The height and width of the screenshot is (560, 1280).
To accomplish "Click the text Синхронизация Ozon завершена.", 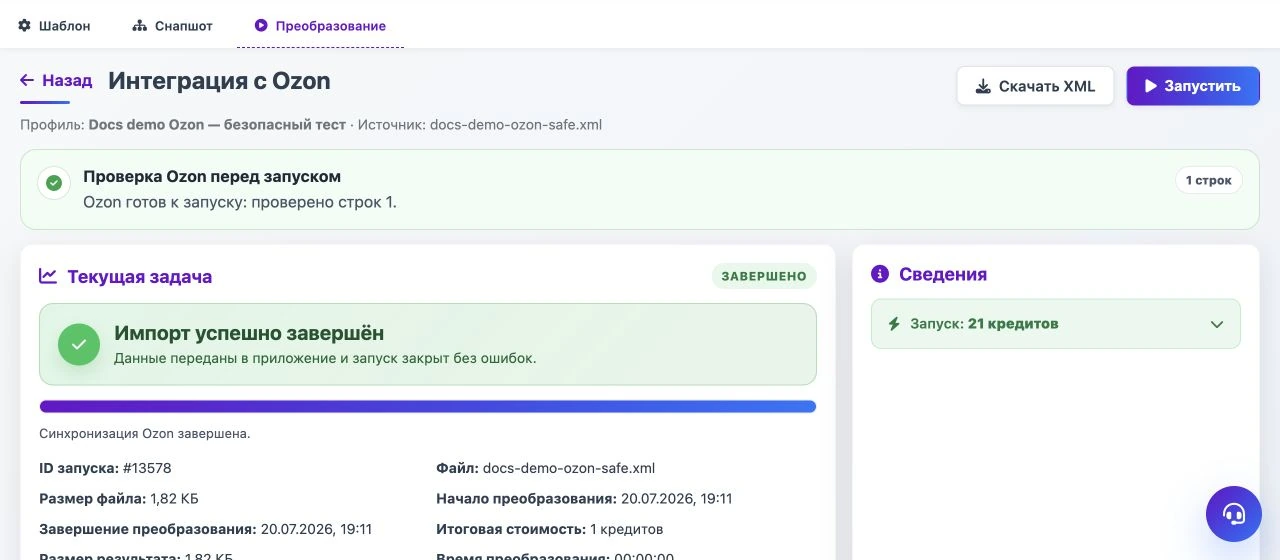I will click(144, 434).
